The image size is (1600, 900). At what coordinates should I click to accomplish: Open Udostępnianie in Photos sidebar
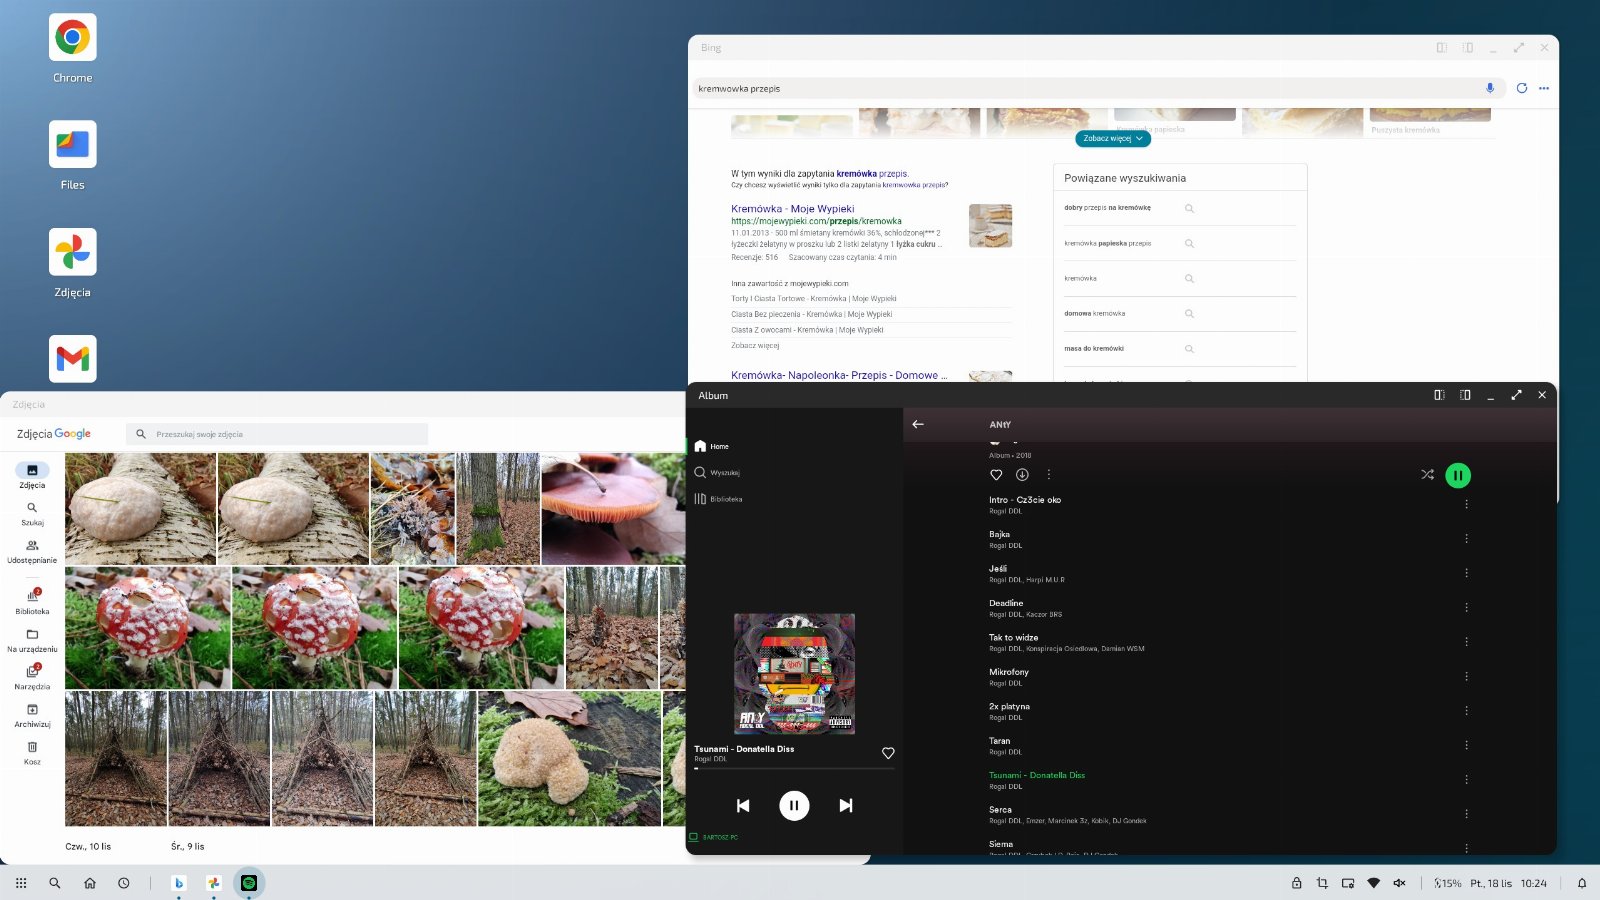tap(32, 552)
